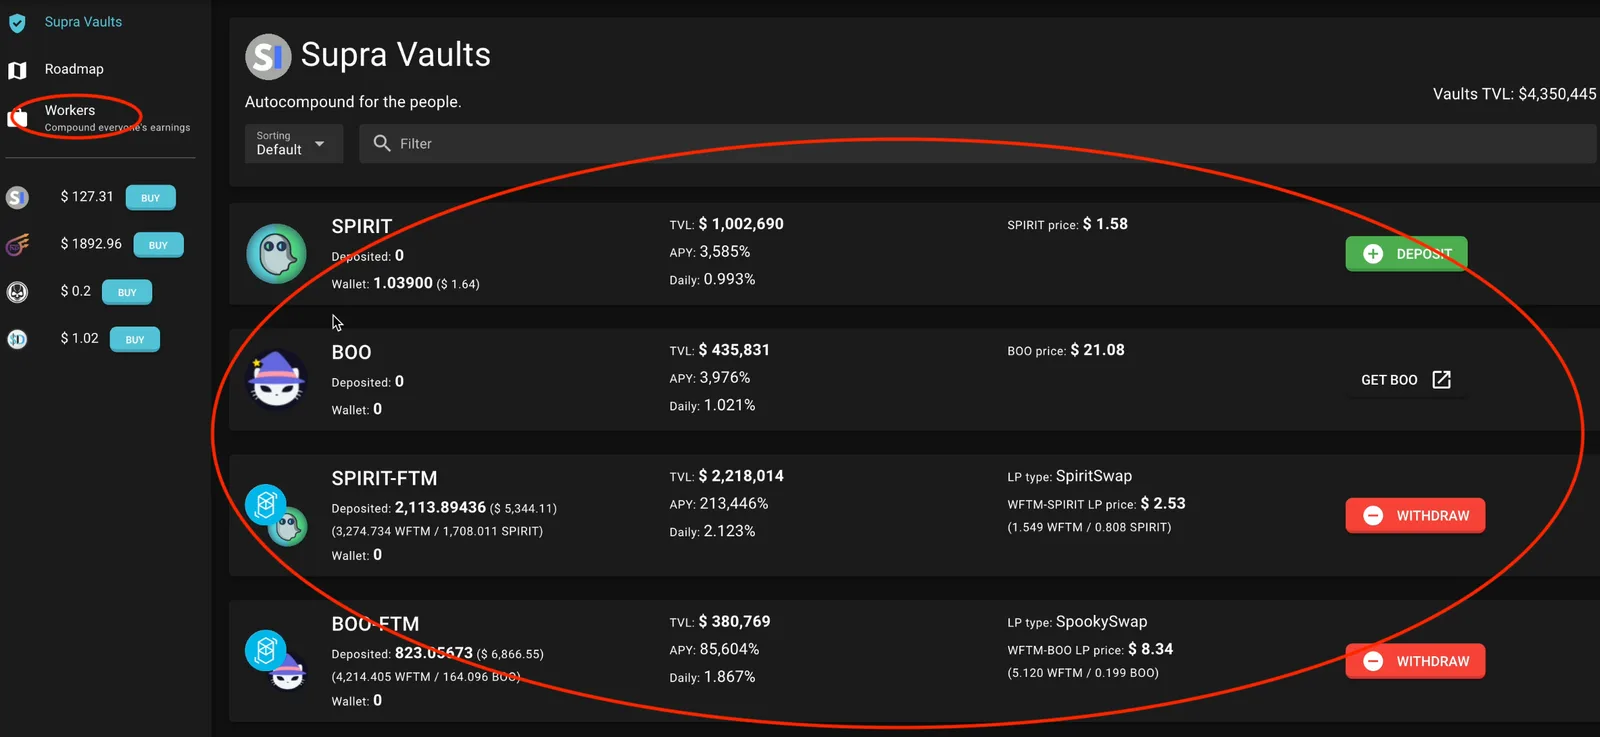This screenshot has height=737, width=1600.
Task: Click the SPIRIT-FTM pair token icon
Action: click(x=276, y=515)
